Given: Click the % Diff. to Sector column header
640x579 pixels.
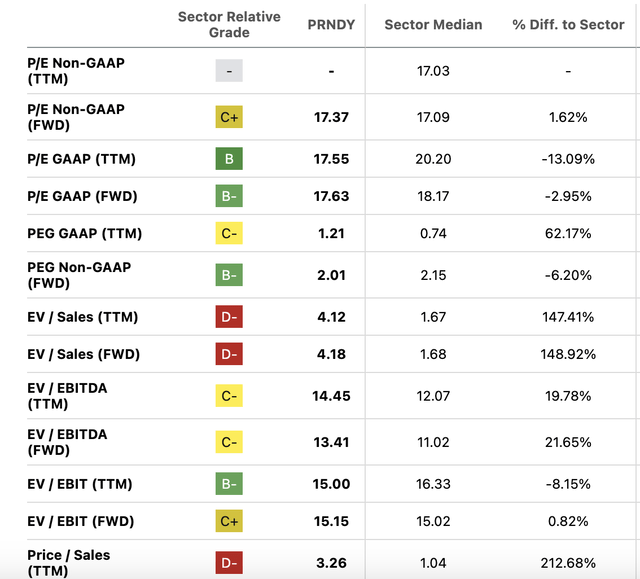Looking at the screenshot, I should coord(568,24).
